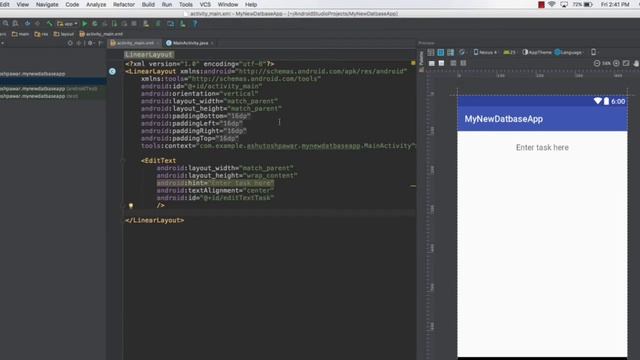Click the zoom out minus icon in preview

[x=597, y=63]
